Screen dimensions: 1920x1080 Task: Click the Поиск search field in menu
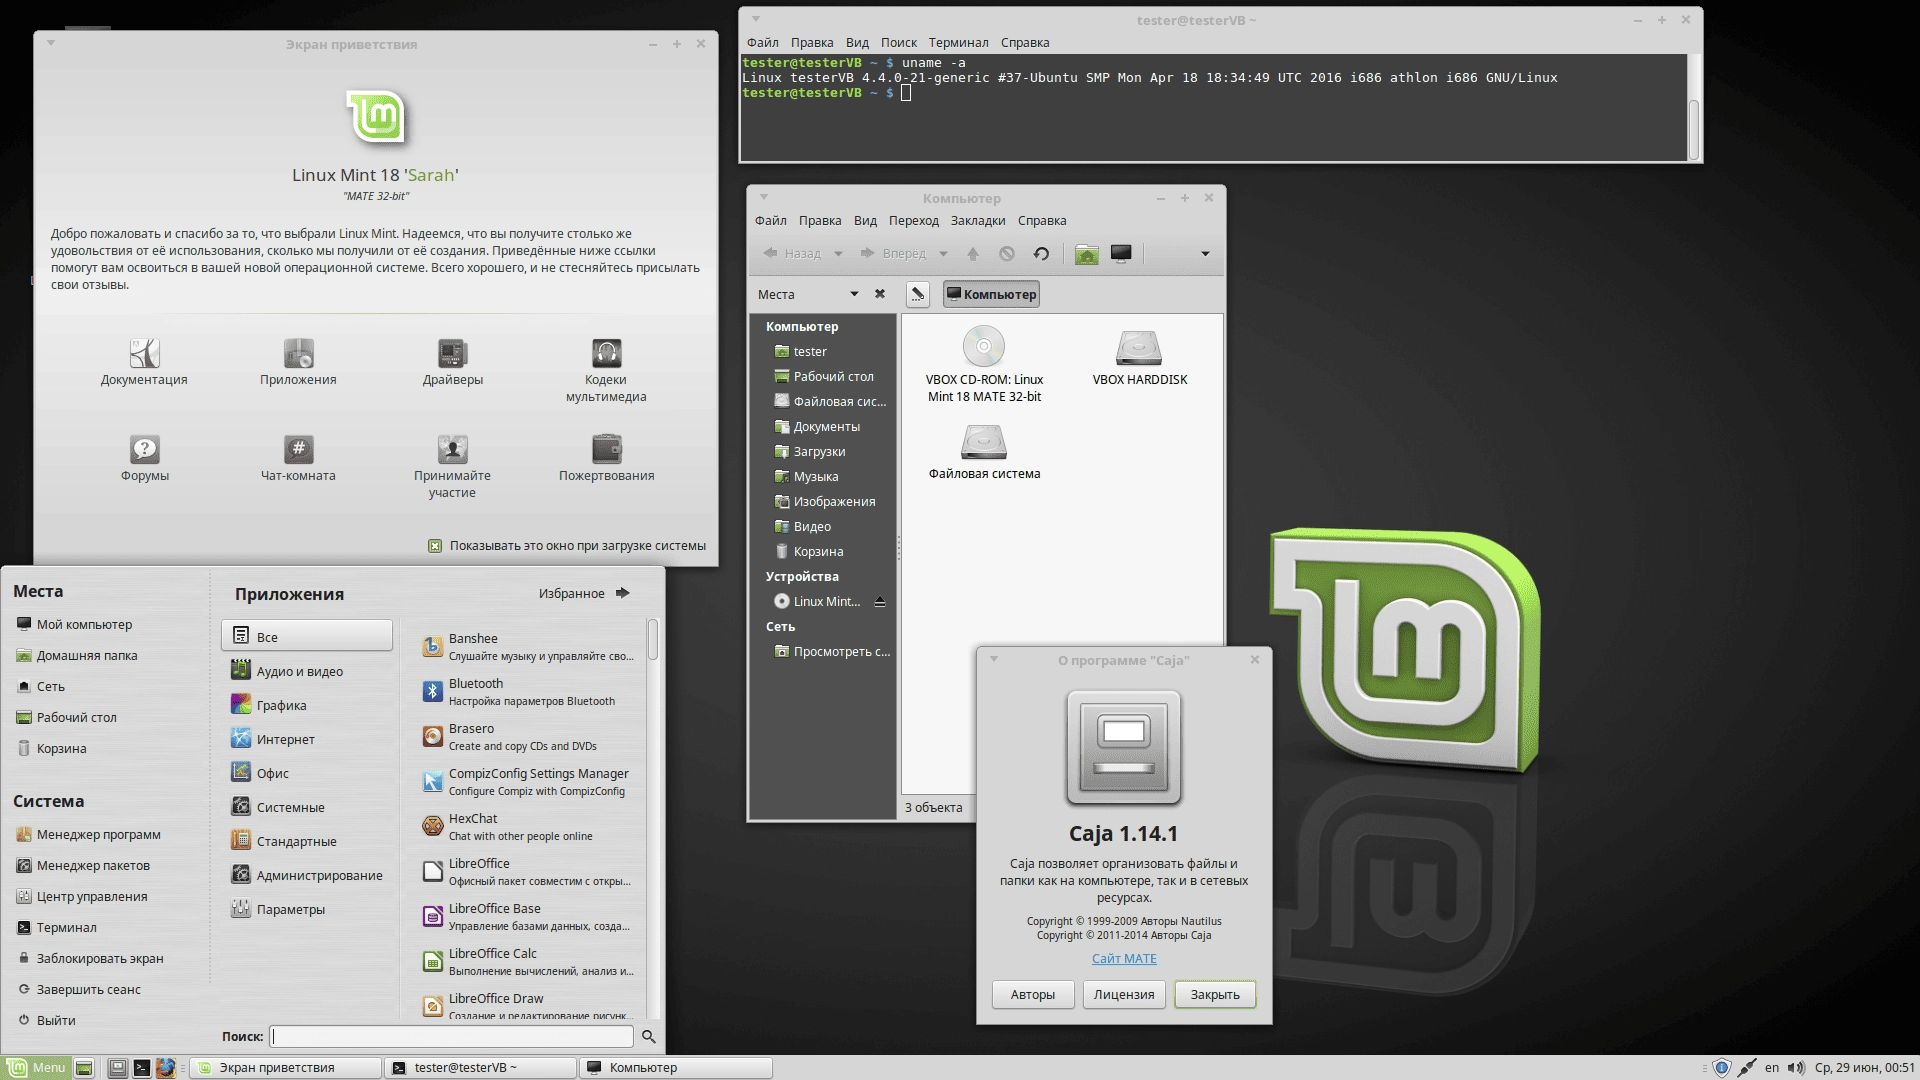coord(452,1037)
